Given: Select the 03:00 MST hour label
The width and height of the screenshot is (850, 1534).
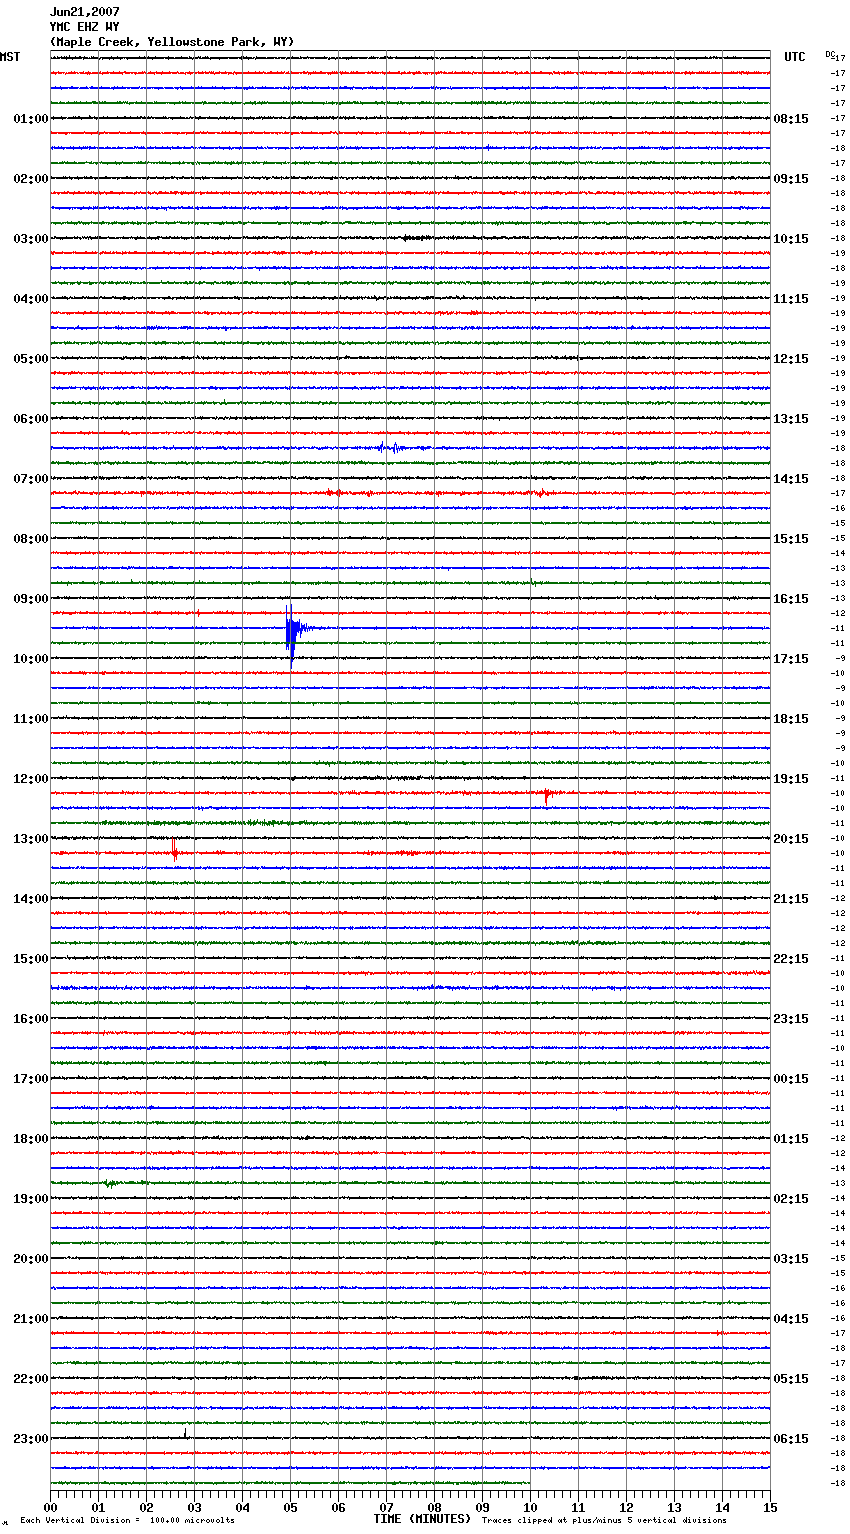Looking at the screenshot, I should pos(31,239).
